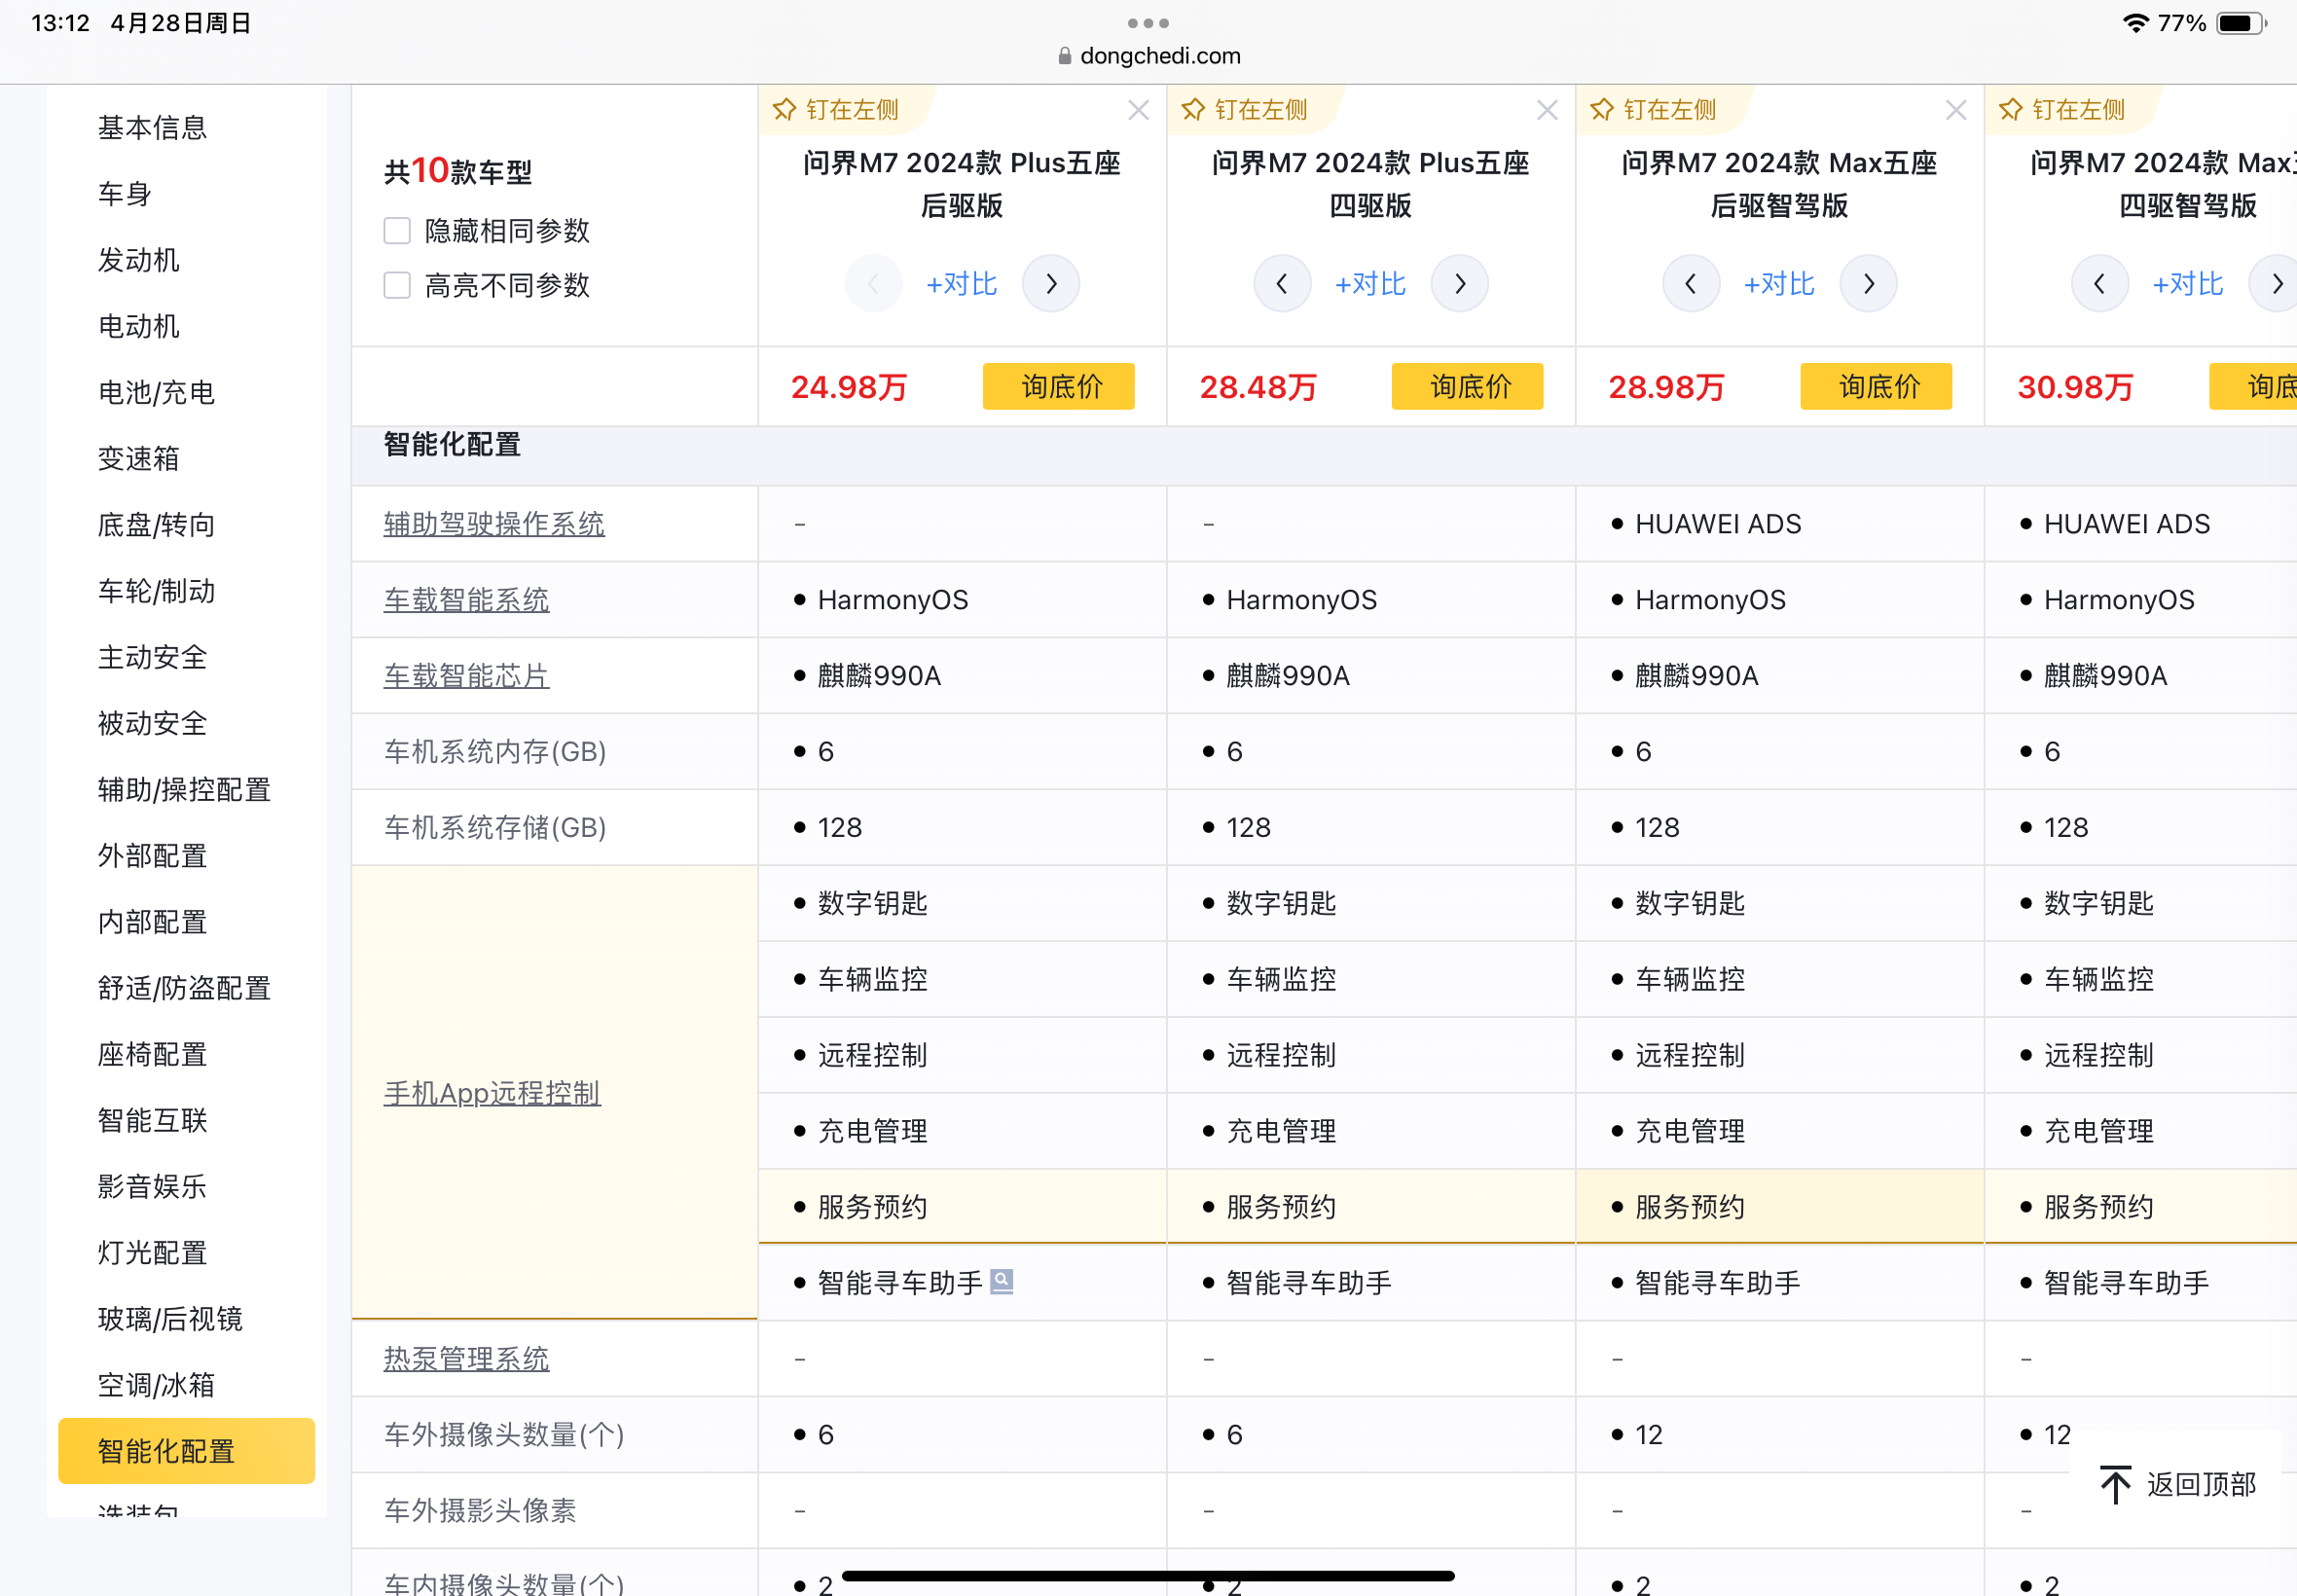
Task: Click the 返回顶部 up-arrow icon
Action: pos(2115,1484)
